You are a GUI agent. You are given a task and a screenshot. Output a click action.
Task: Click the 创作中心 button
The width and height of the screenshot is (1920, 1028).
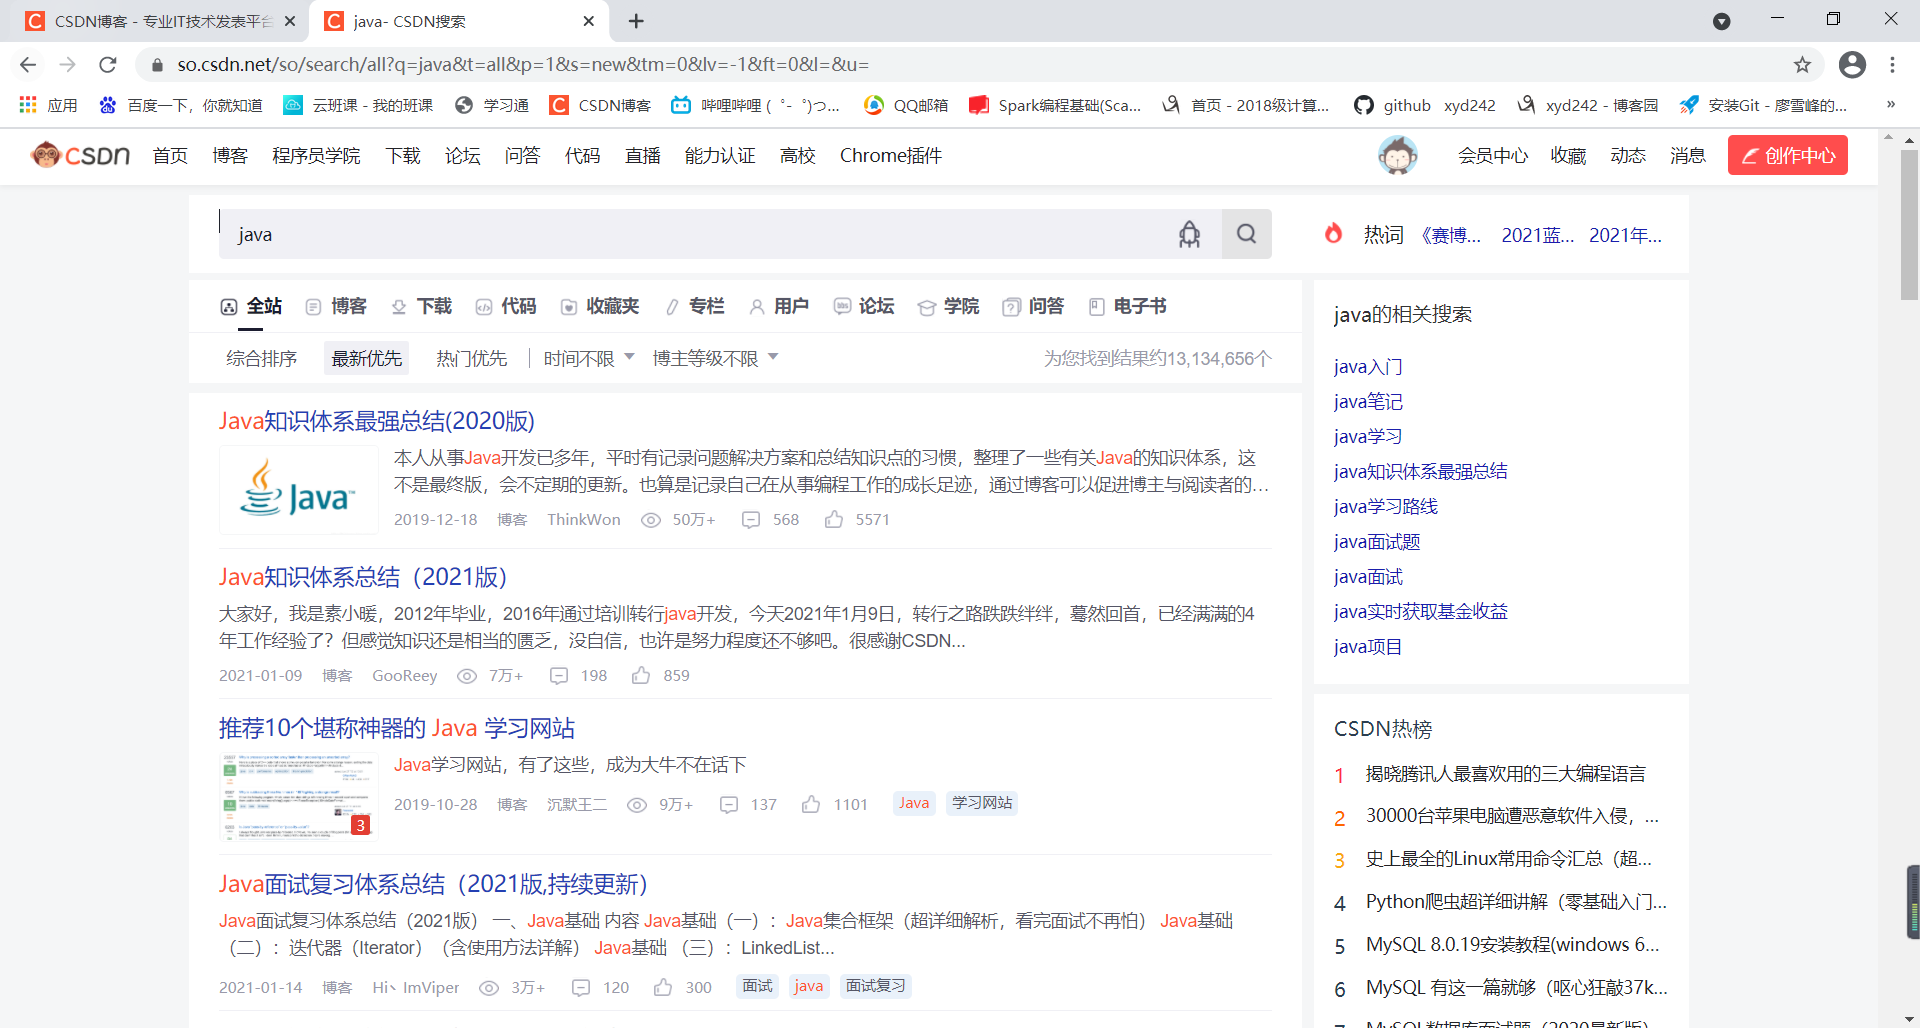tap(1788, 155)
